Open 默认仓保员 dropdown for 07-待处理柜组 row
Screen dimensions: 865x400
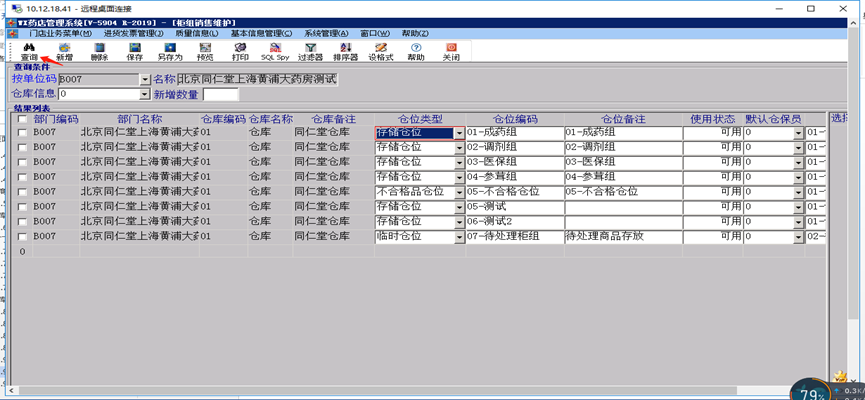[x=798, y=237]
